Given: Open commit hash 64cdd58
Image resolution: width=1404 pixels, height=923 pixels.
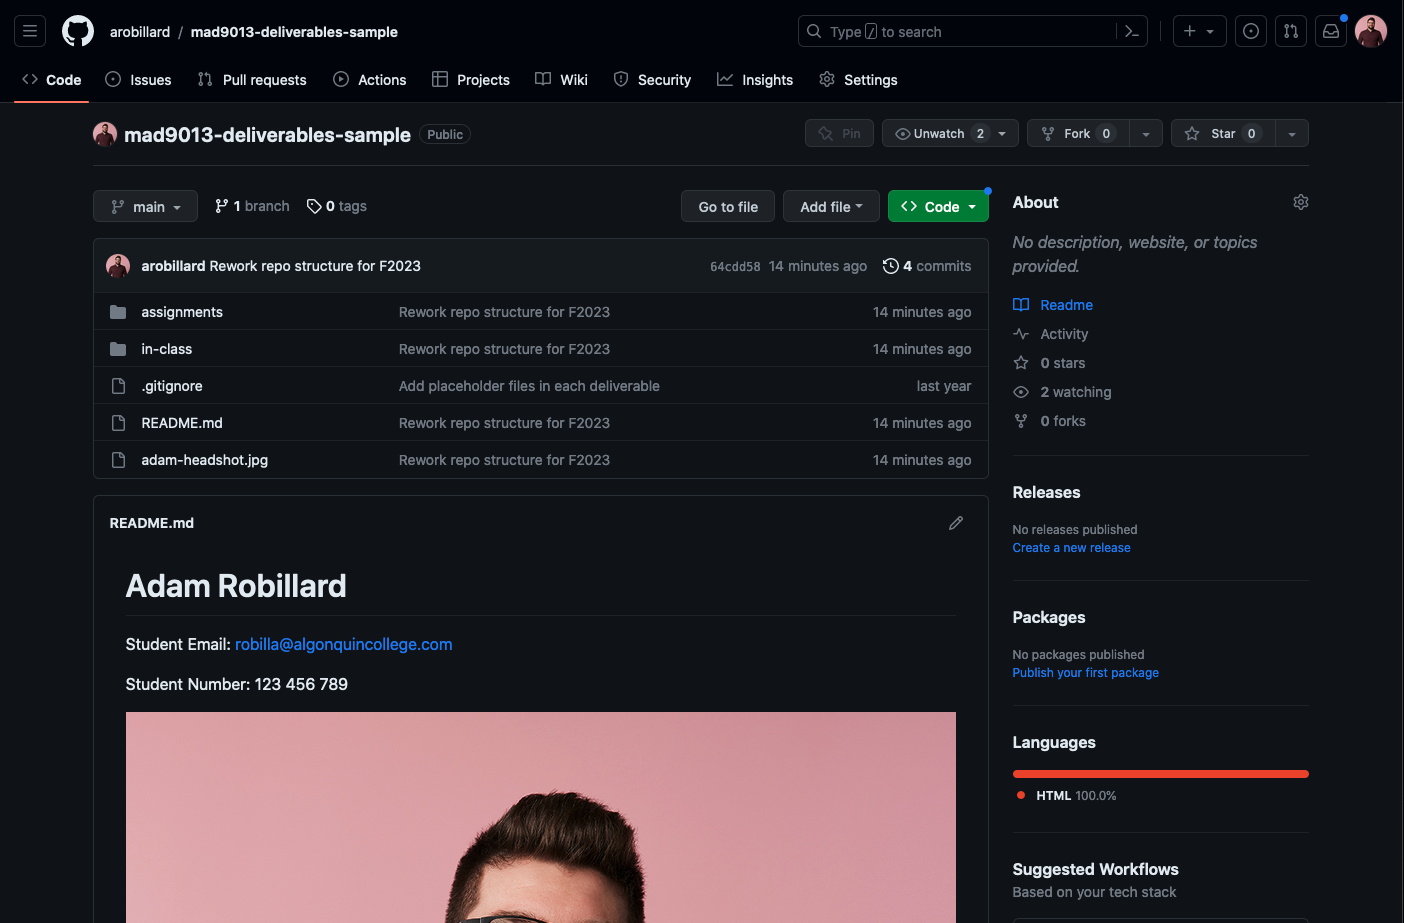Looking at the screenshot, I should (735, 266).
